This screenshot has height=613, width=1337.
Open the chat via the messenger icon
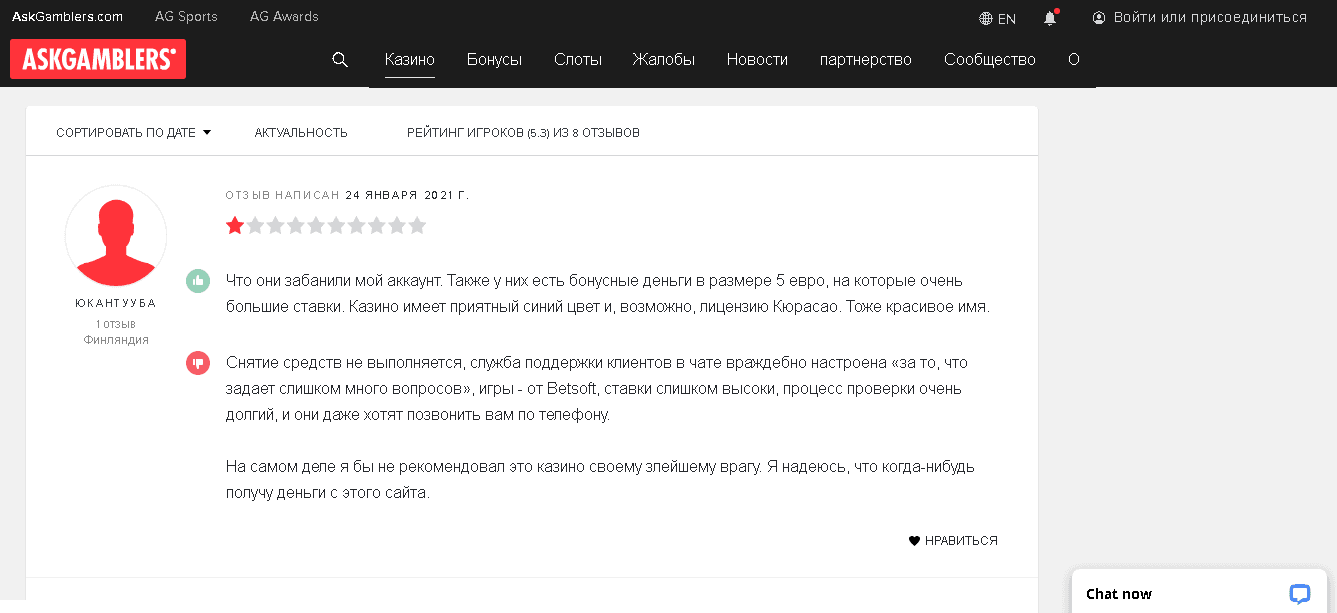(x=1299, y=593)
